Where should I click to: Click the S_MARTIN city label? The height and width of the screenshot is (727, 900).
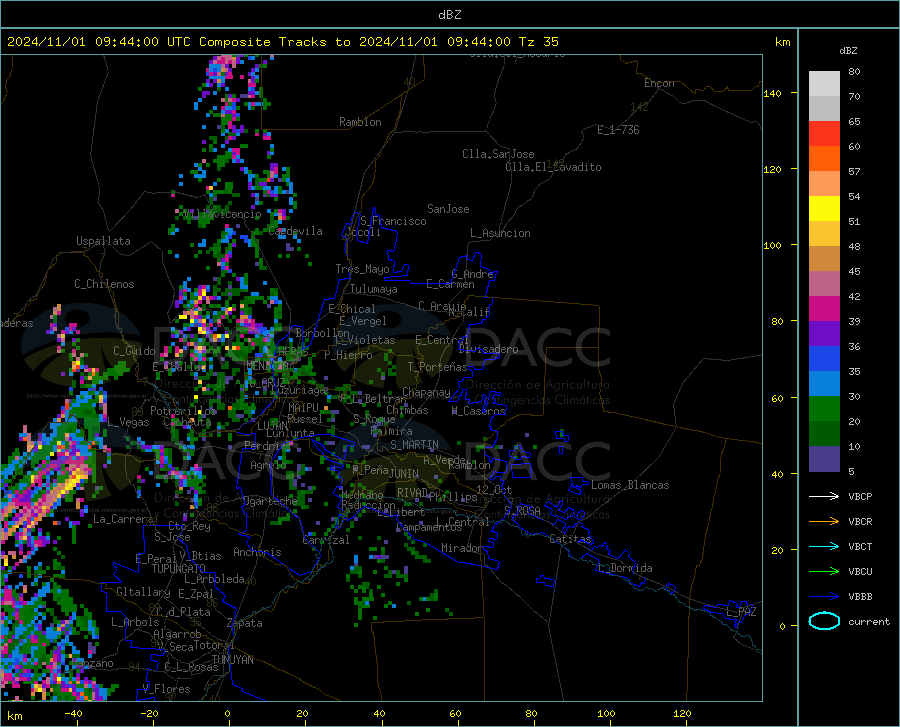pyautogui.click(x=414, y=445)
